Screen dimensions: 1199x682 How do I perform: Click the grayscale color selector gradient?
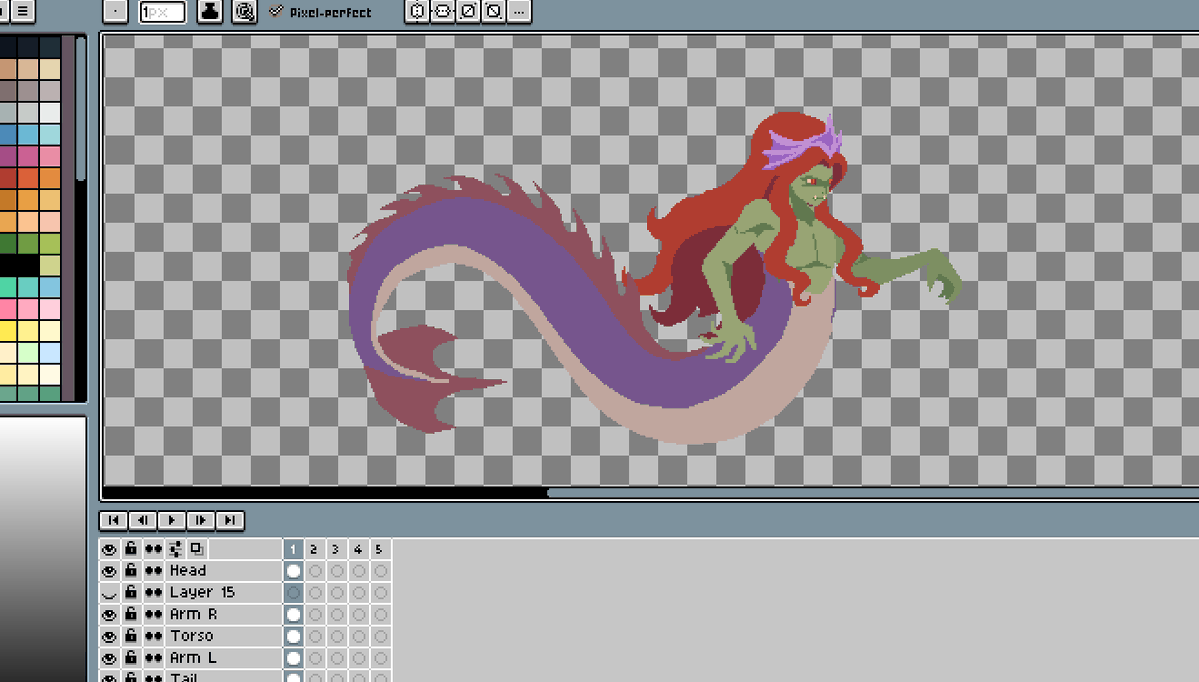43,549
